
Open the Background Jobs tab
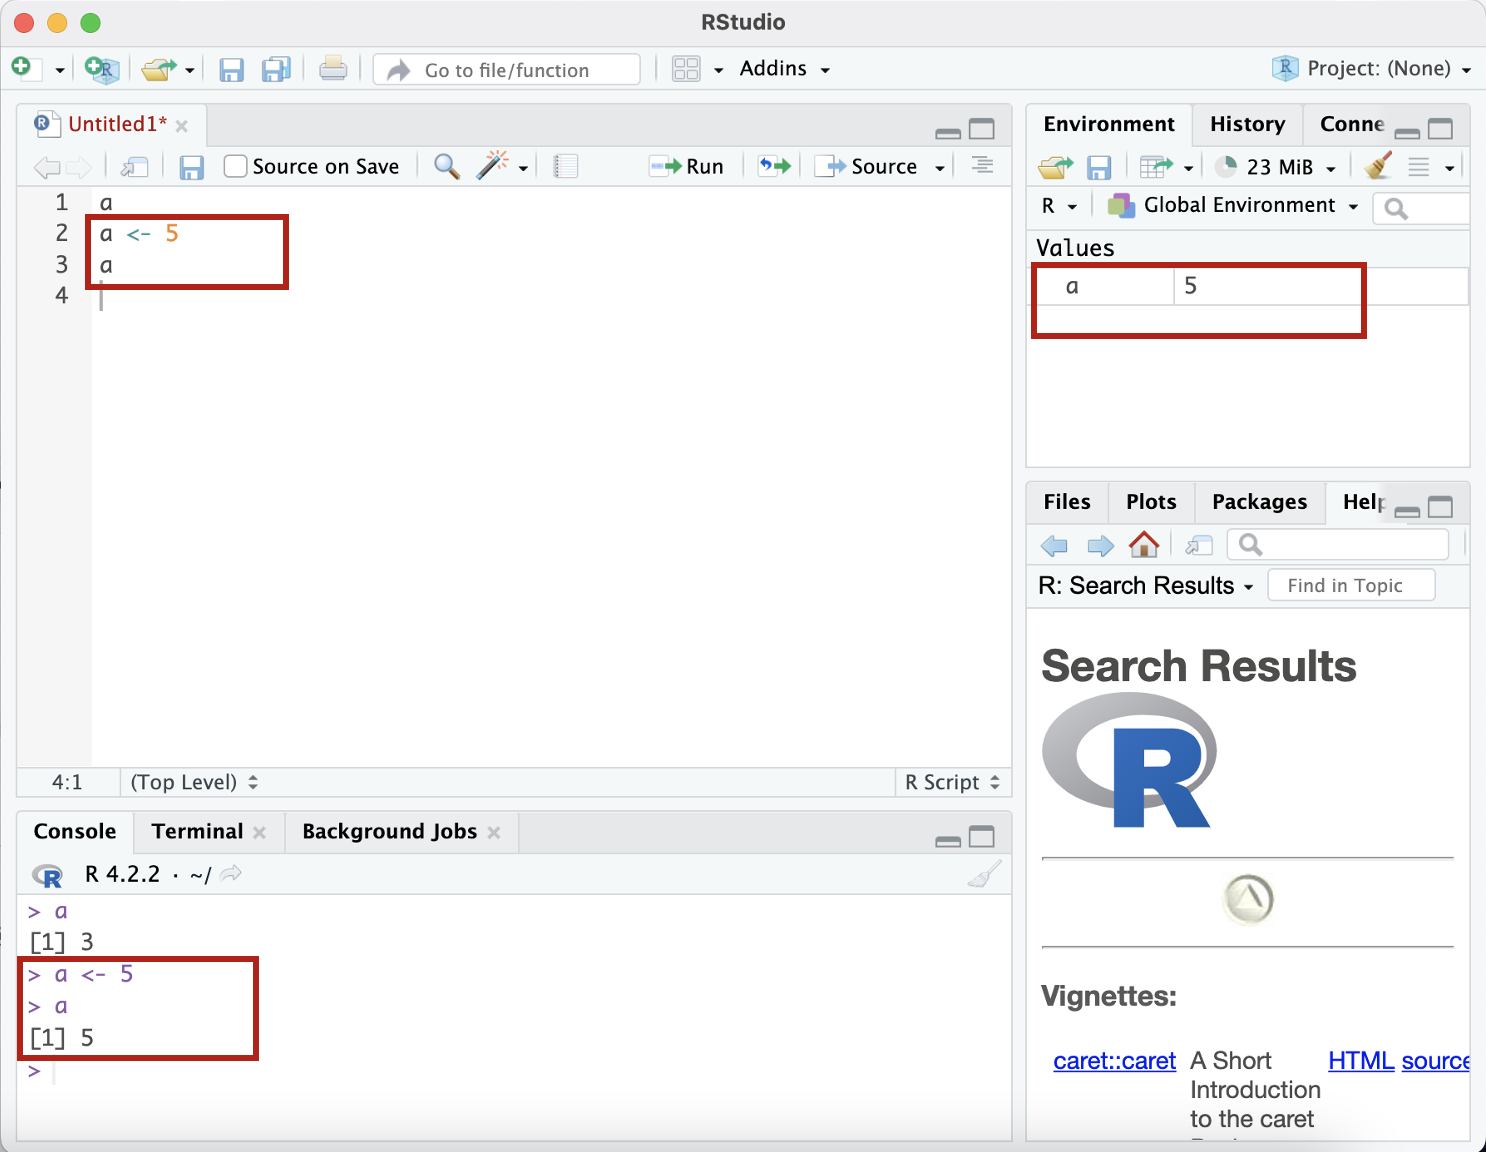tap(390, 832)
